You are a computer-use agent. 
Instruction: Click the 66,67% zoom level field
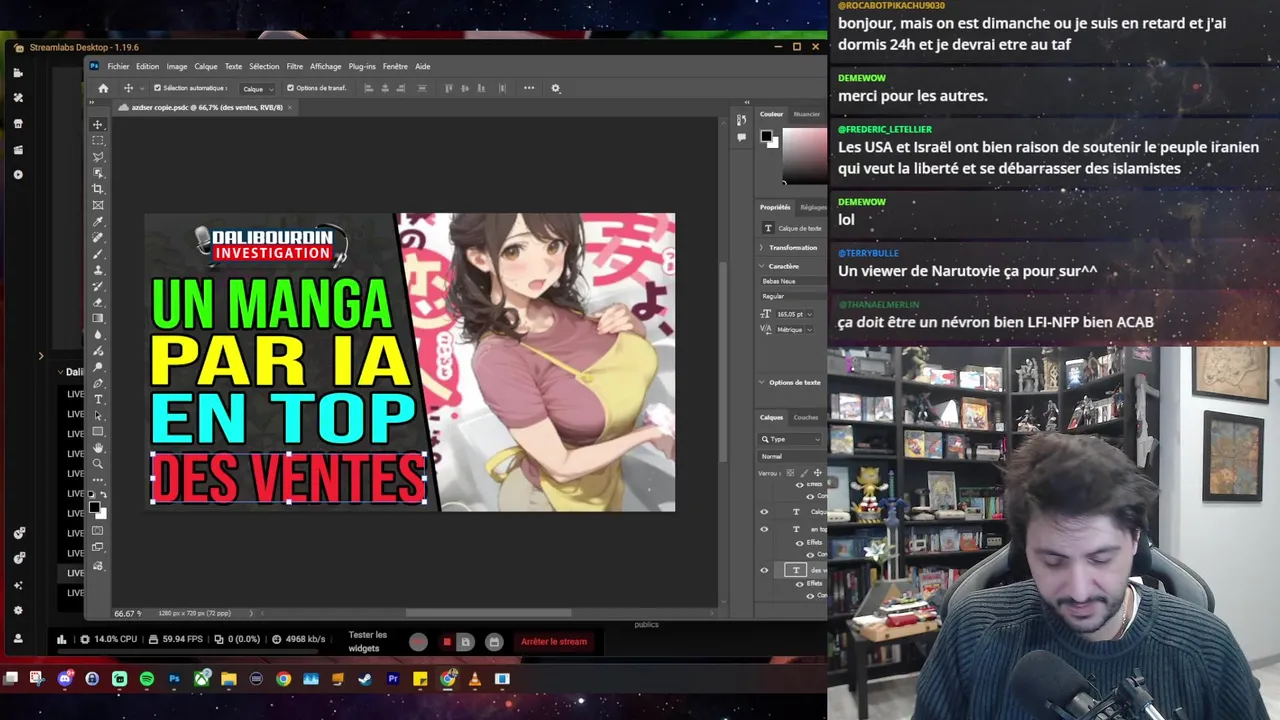tap(127, 613)
